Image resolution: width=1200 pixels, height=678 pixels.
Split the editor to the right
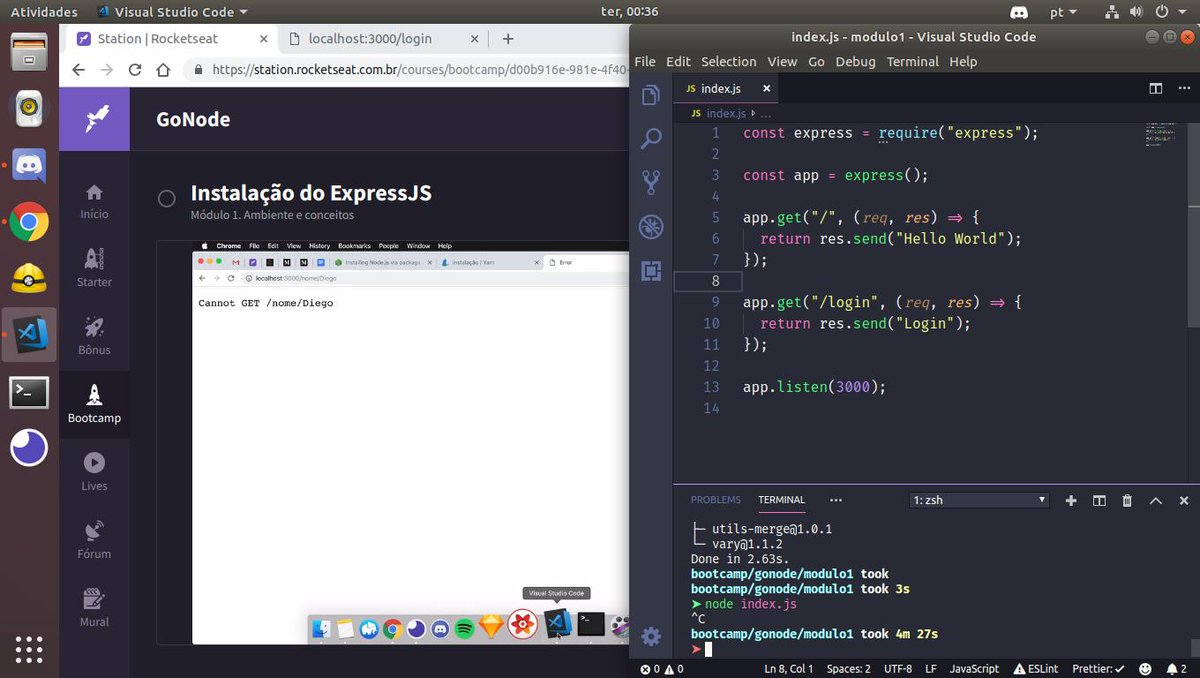(x=1156, y=88)
